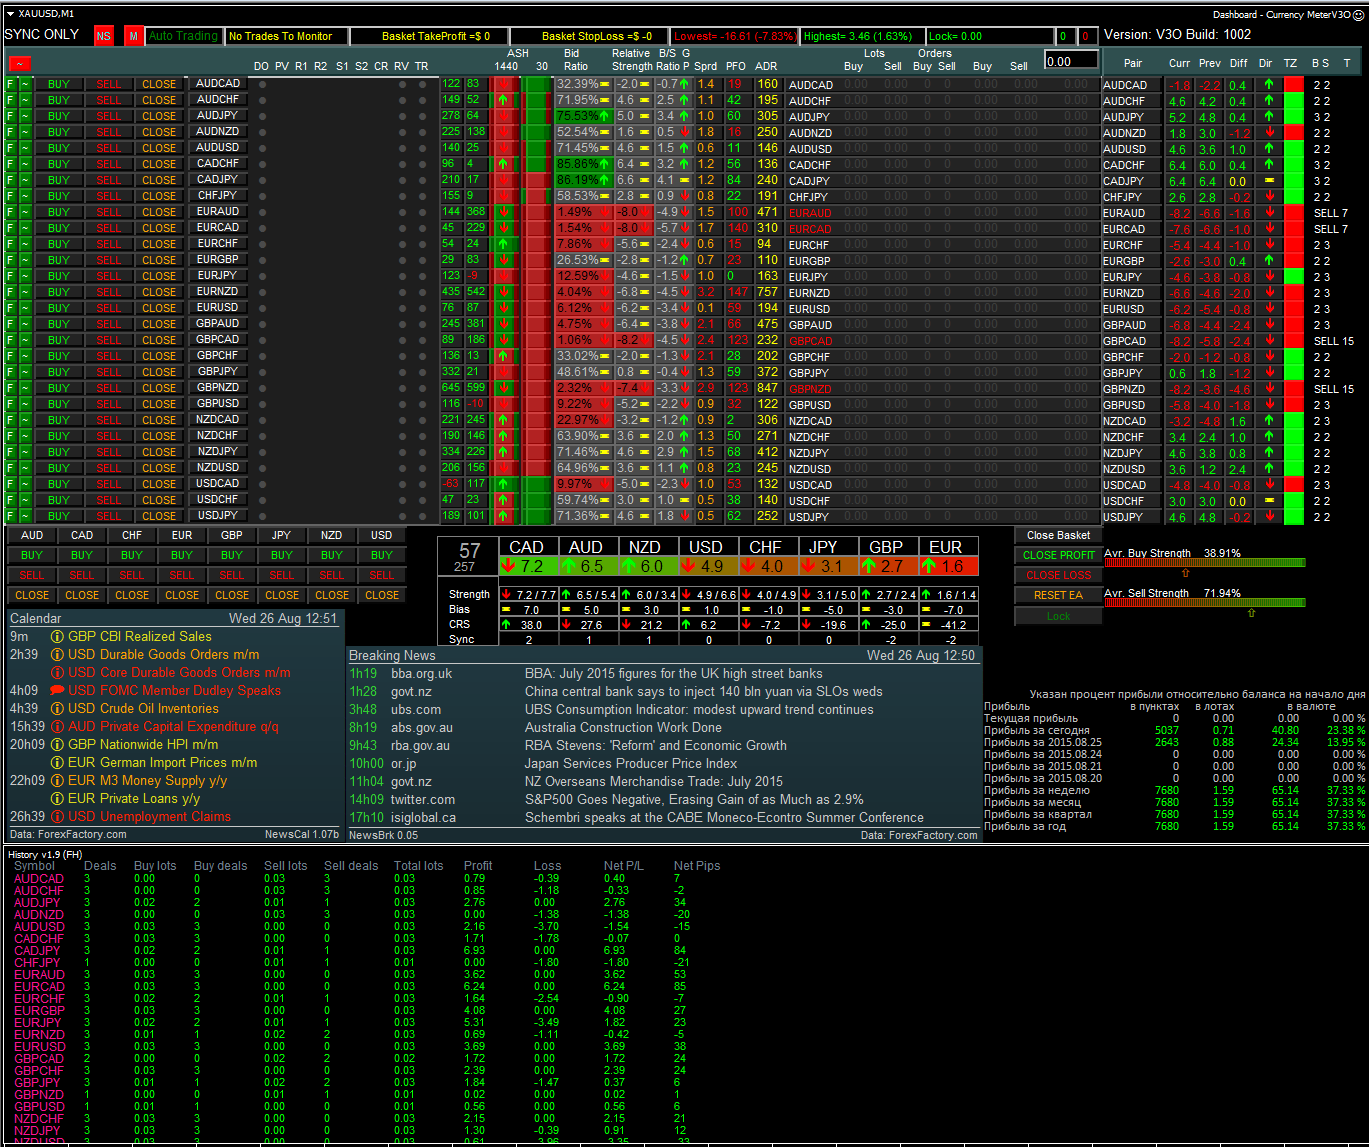The height and width of the screenshot is (1147, 1369).
Task: Click the speech bubble icon for FOMC Member Dudley
Action: [57, 691]
